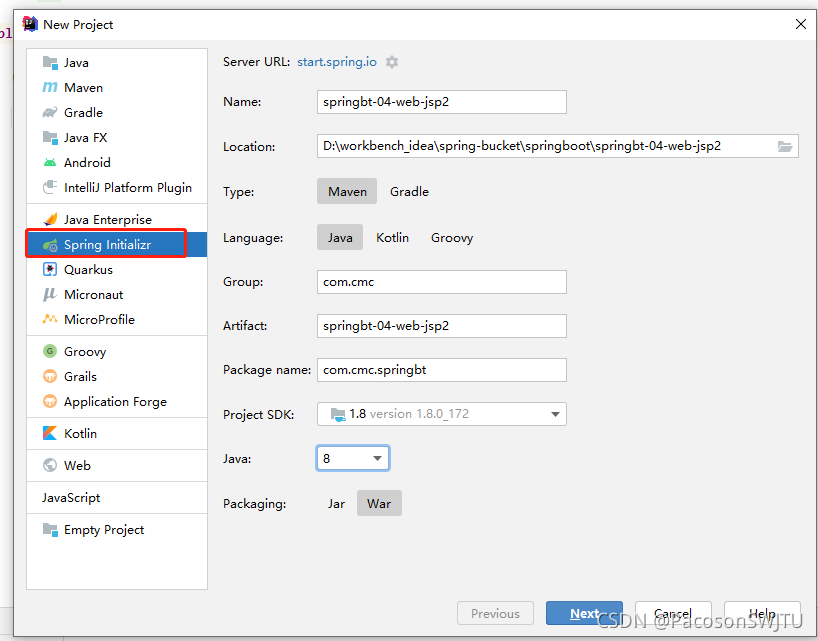The height and width of the screenshot is (641, 818).
Task: Switch Language to Kotlin
Action: [x=392, y=238]
